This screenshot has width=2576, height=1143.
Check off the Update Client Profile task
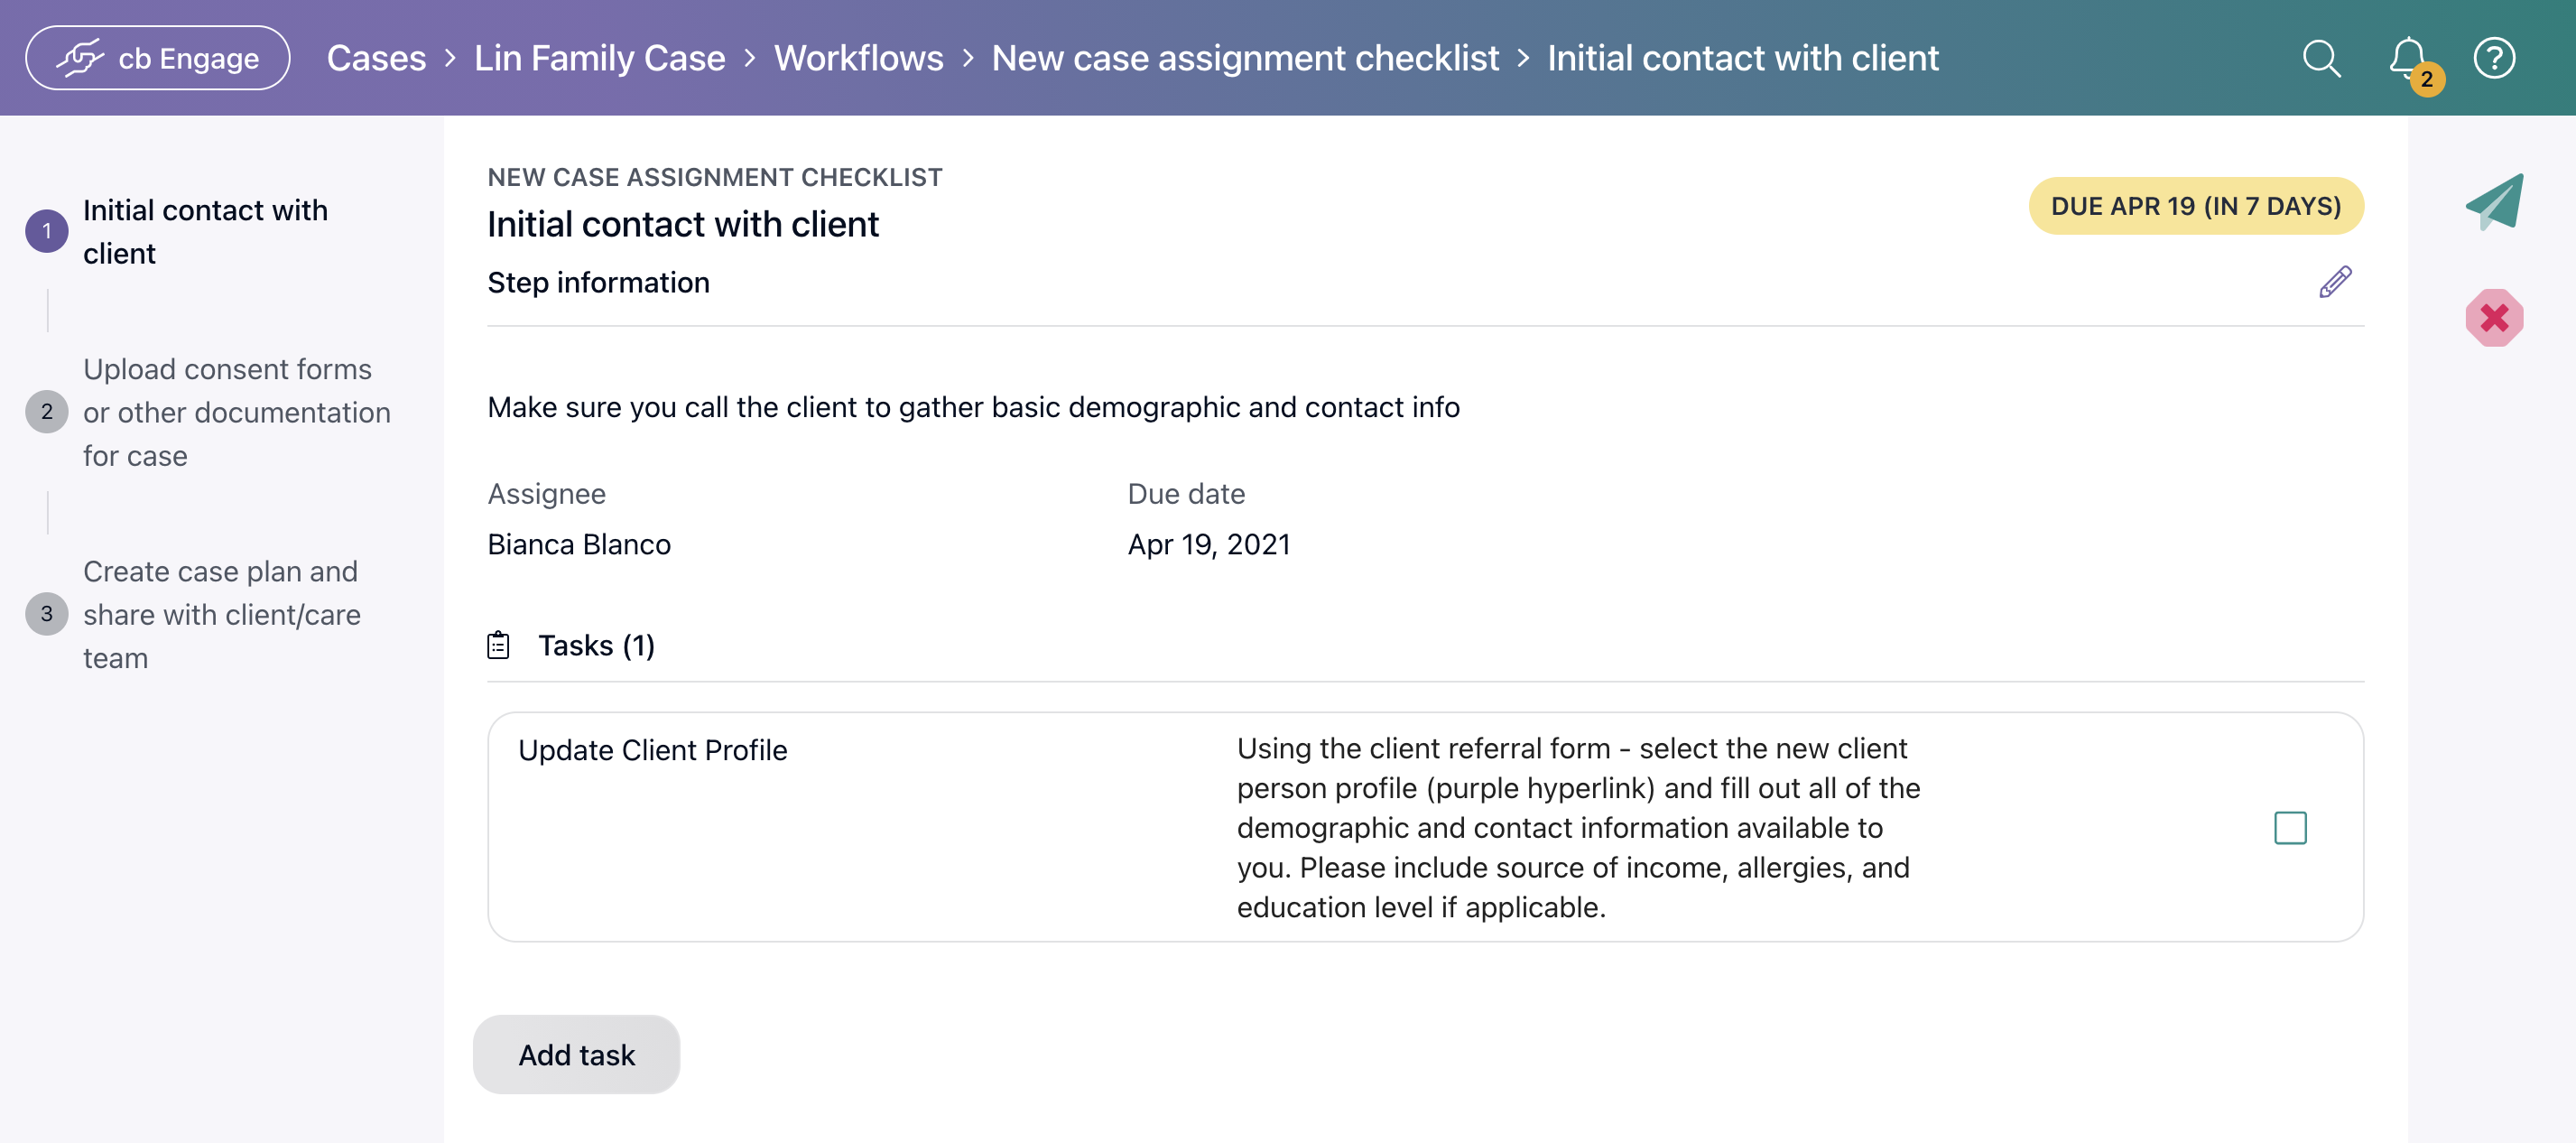coord(2291,827)
